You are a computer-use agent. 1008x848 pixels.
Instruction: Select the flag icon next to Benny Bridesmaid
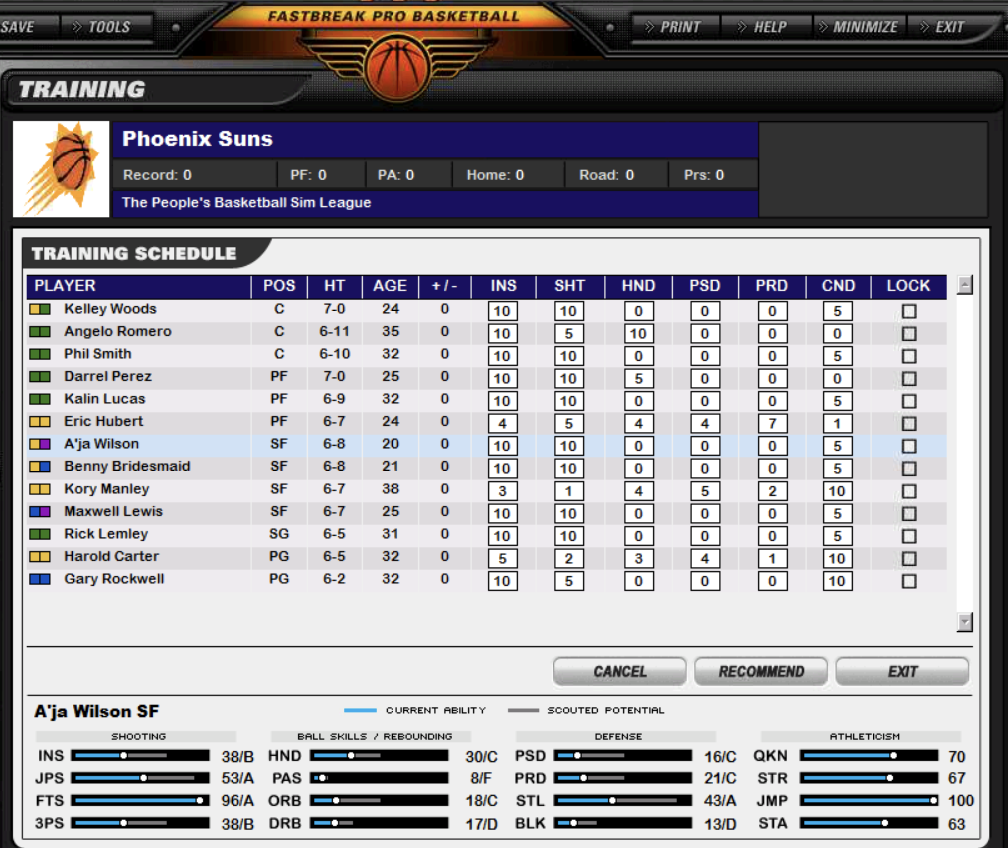(x=40, y=467)
